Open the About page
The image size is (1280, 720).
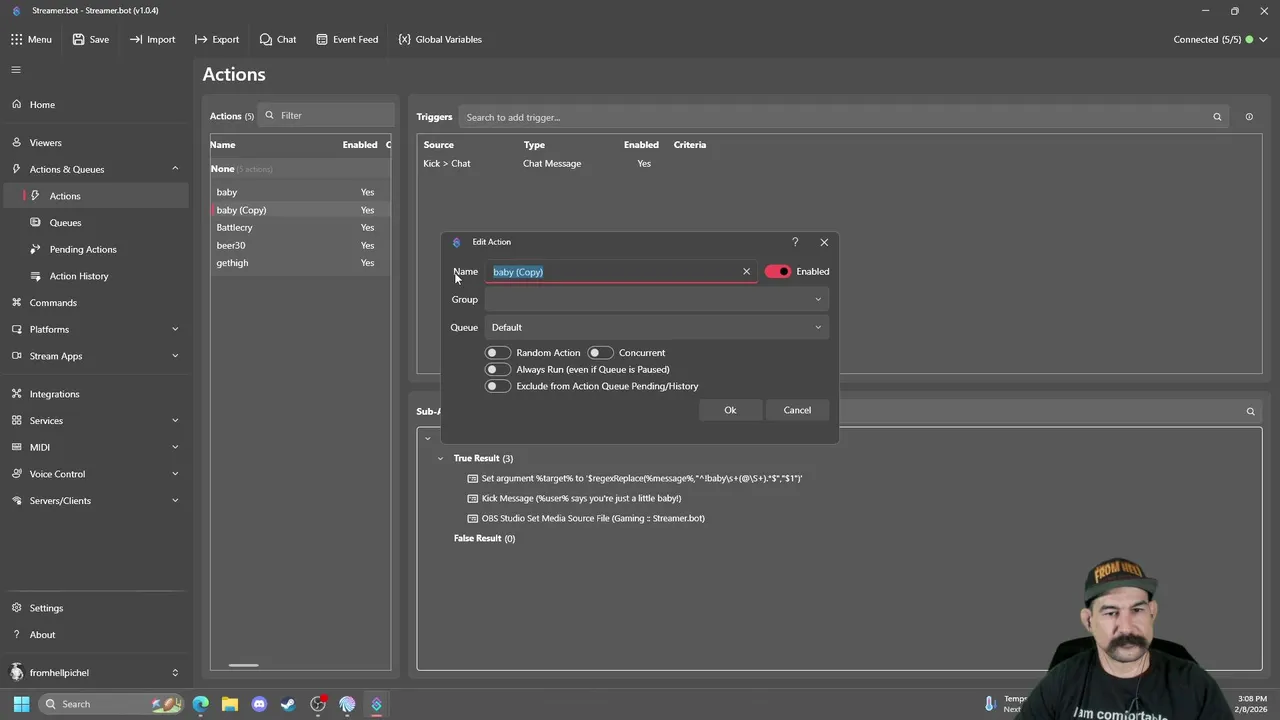pos(95,634)
